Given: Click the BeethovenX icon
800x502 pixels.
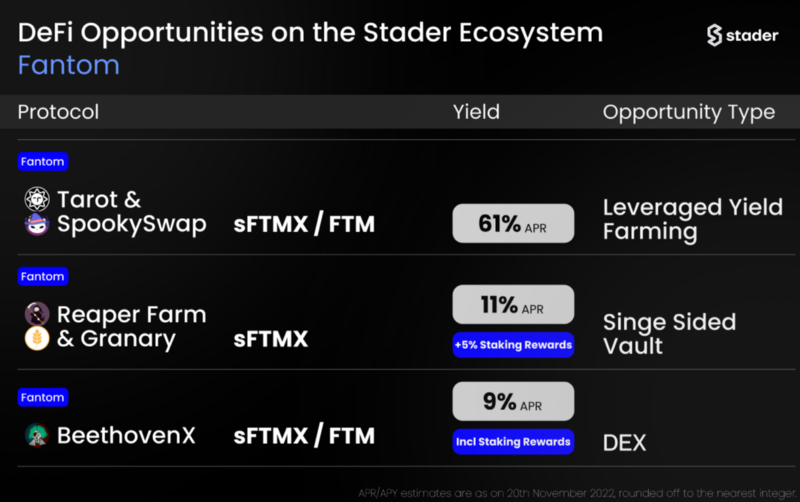Looking at the screenshot, I should coord(37,435).
